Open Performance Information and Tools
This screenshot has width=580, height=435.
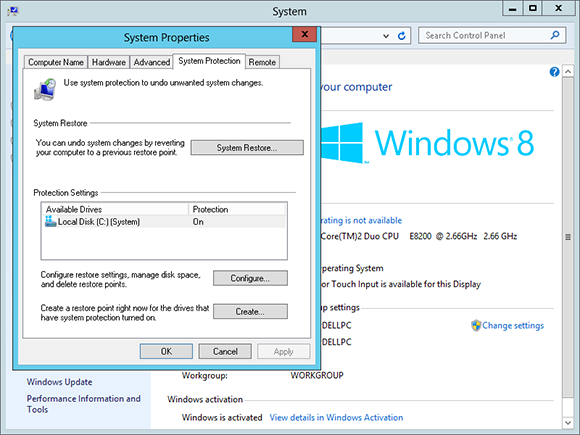(x=84, y=404)
